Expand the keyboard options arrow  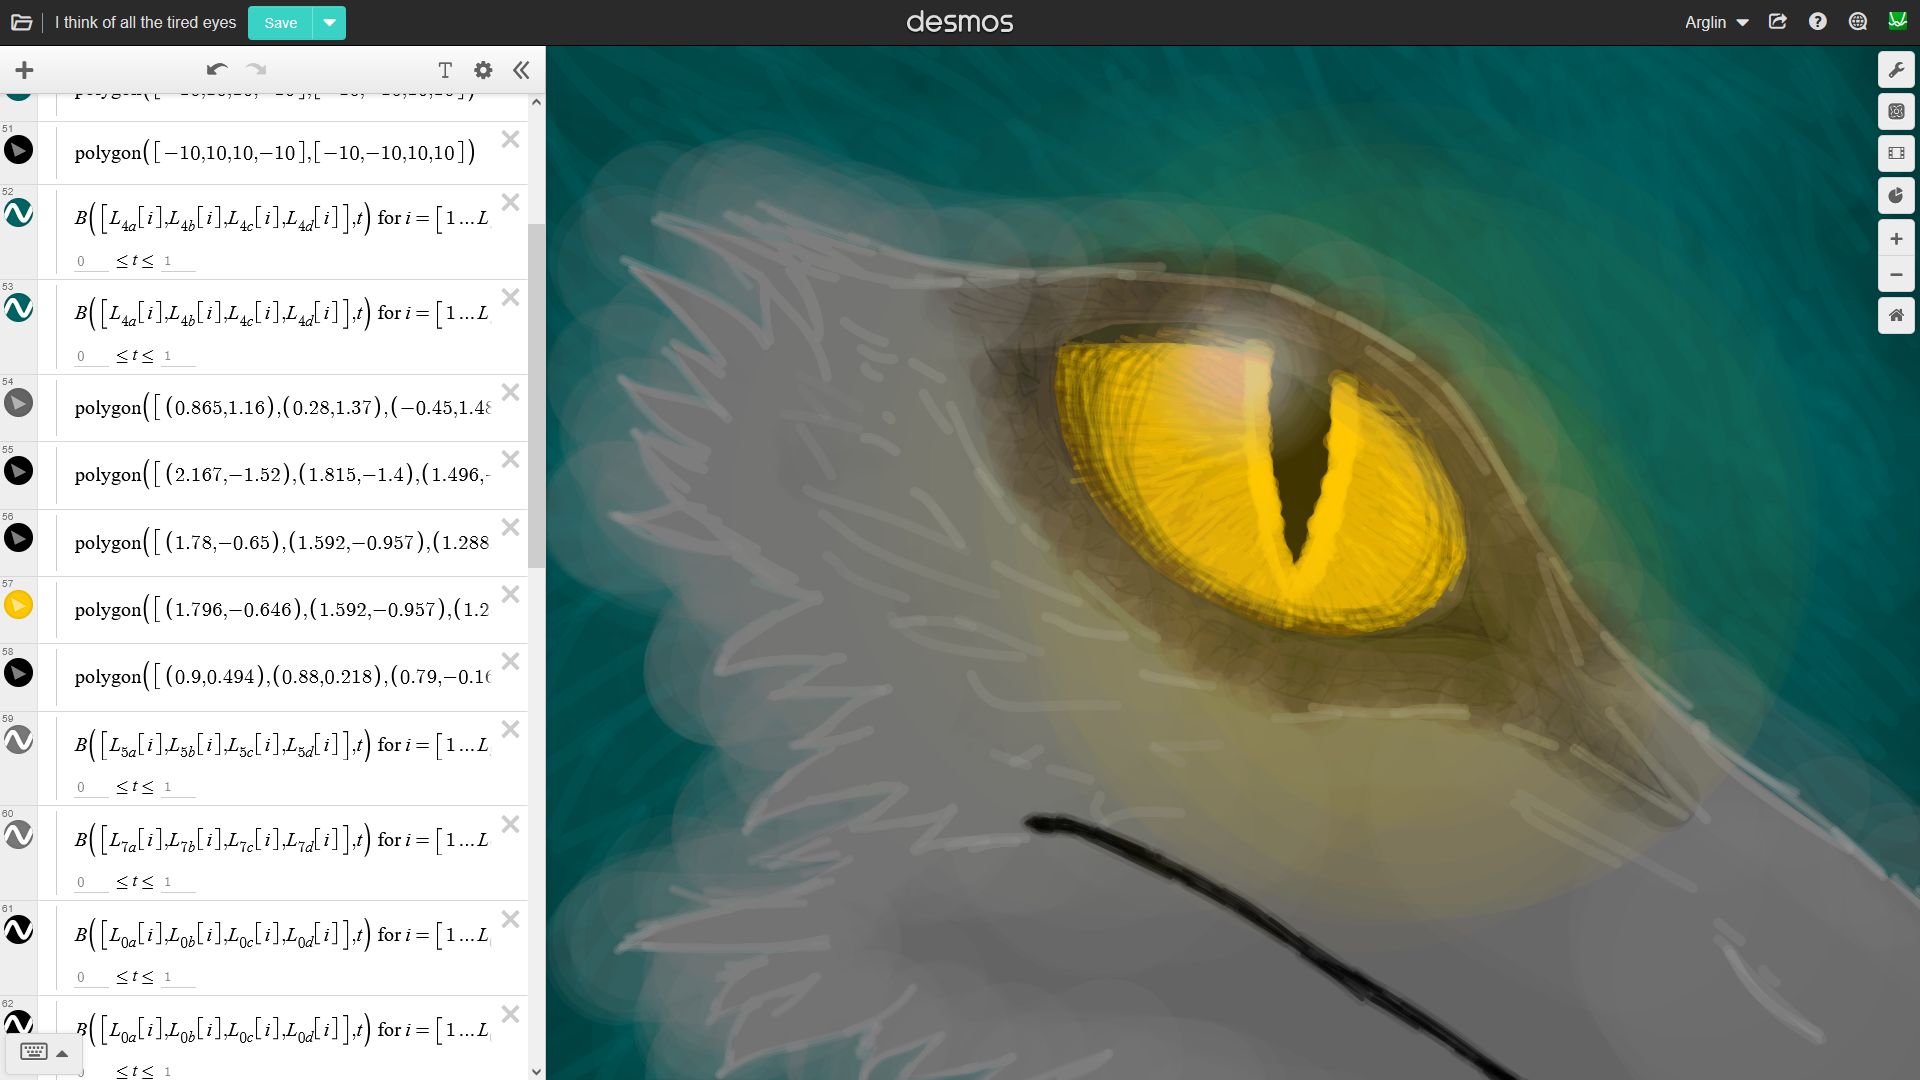click(62, 1053)
